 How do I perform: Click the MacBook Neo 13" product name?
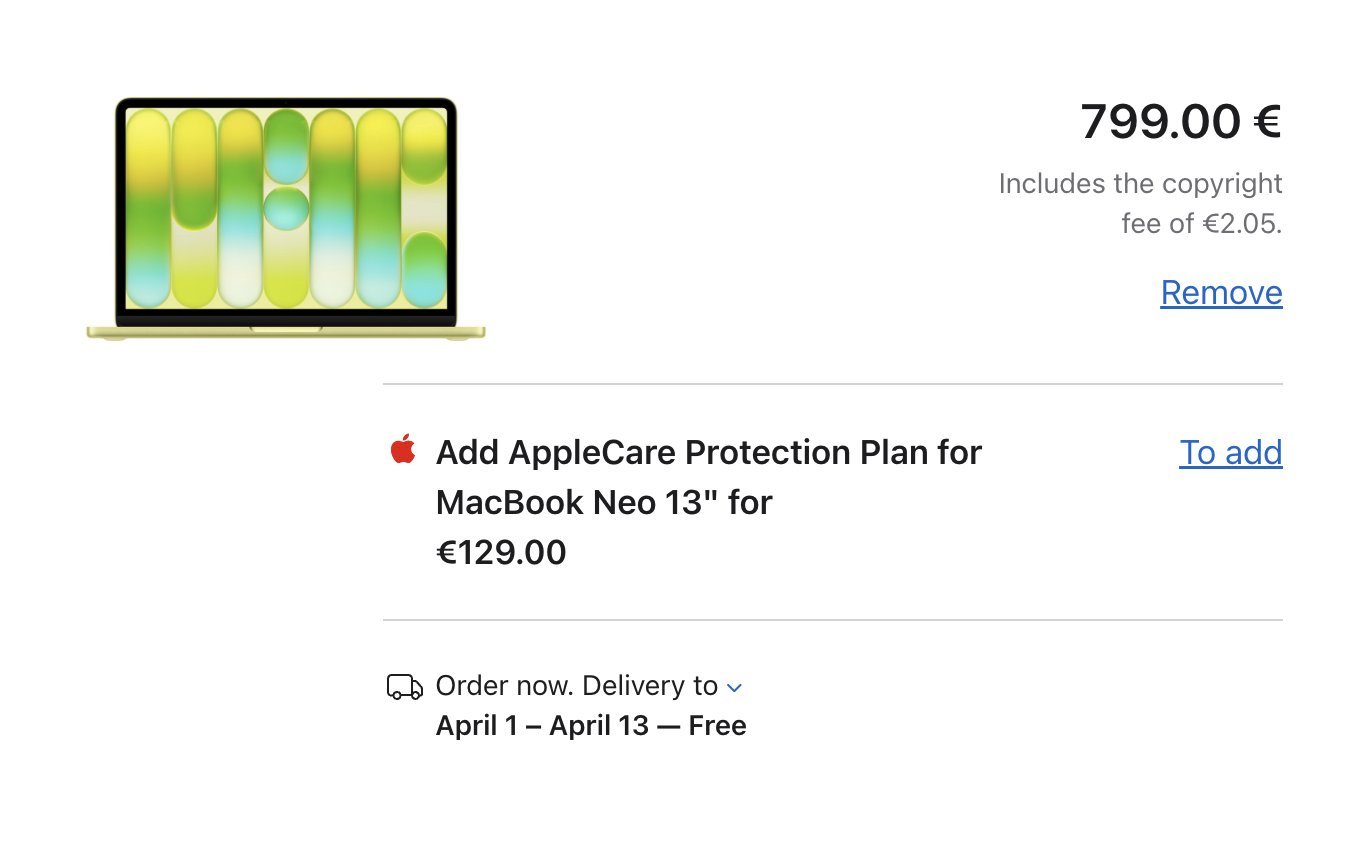tap(603, 502)
